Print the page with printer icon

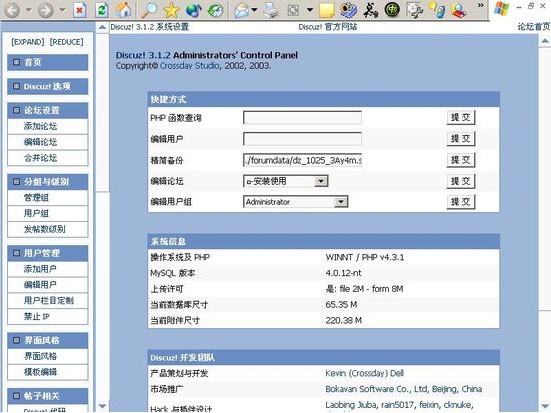pos(271,9)
